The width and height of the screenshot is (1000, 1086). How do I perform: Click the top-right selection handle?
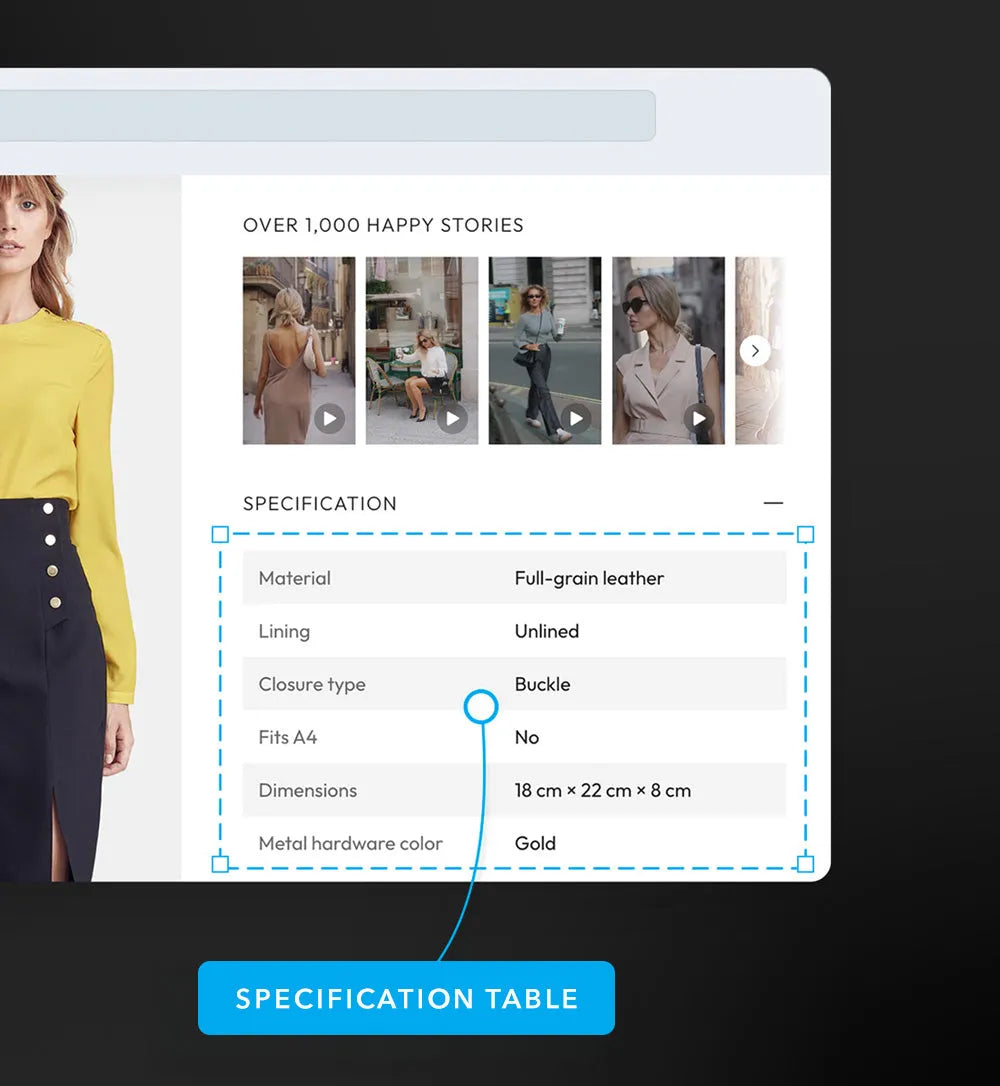pyautogui.click(x=805, y=535)
